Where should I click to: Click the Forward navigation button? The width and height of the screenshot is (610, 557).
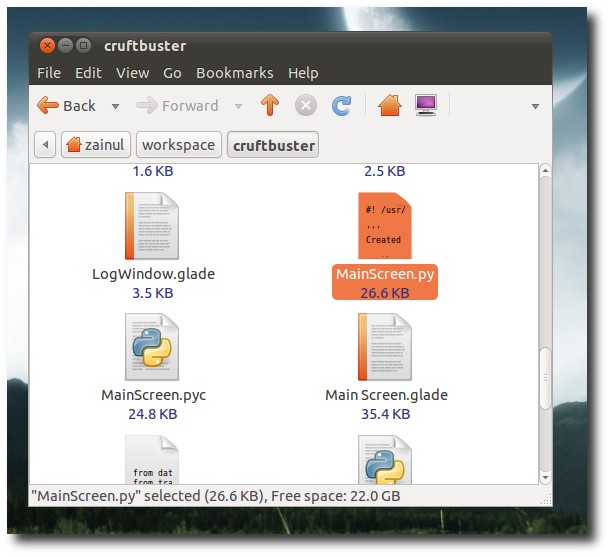(177, 106)
